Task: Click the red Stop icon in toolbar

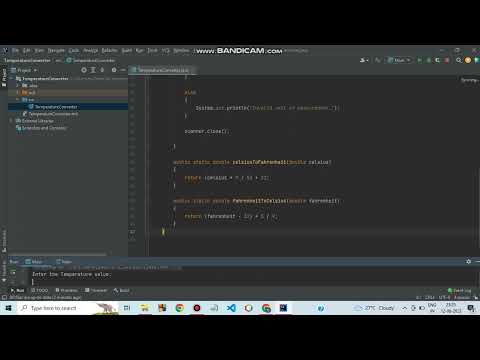Action: point(447,60)
